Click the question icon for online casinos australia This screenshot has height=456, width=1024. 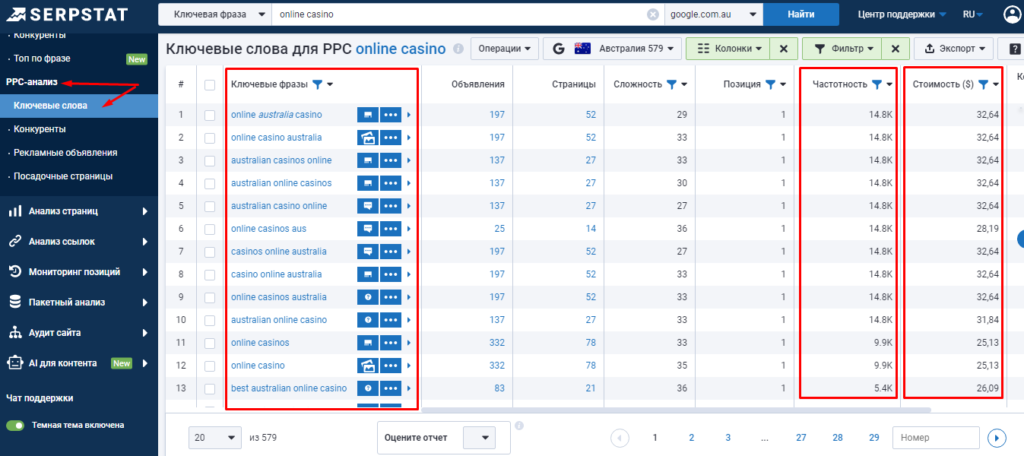point(368,297)
